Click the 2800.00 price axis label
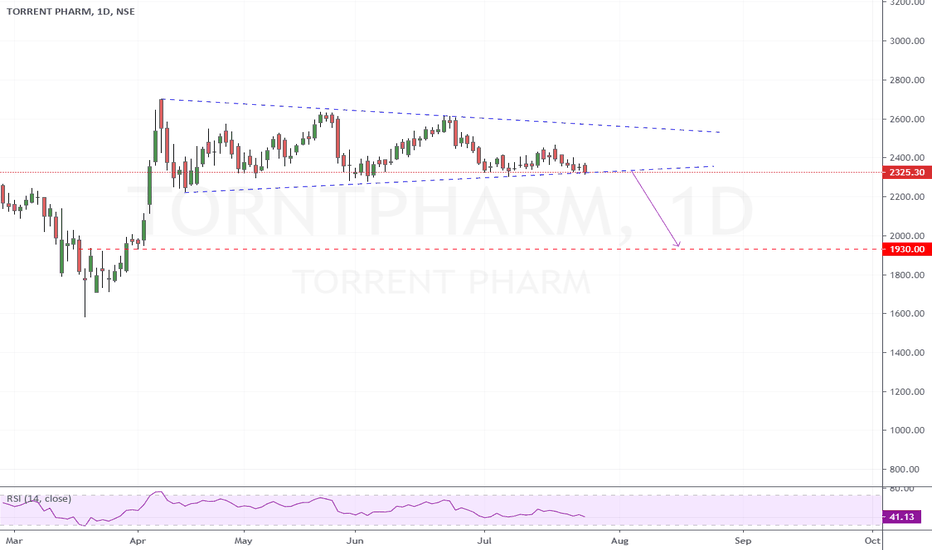 click(x=907, y=80)
